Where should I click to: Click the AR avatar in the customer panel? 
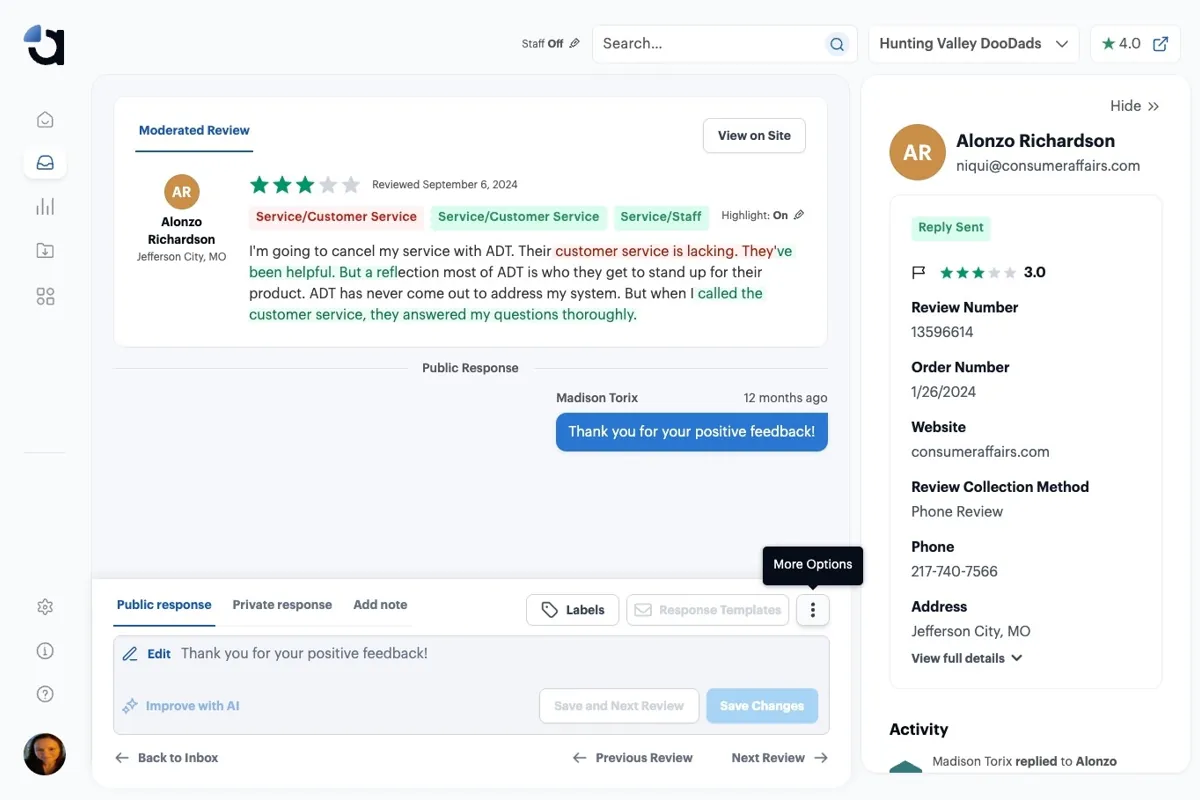(917, 152)
